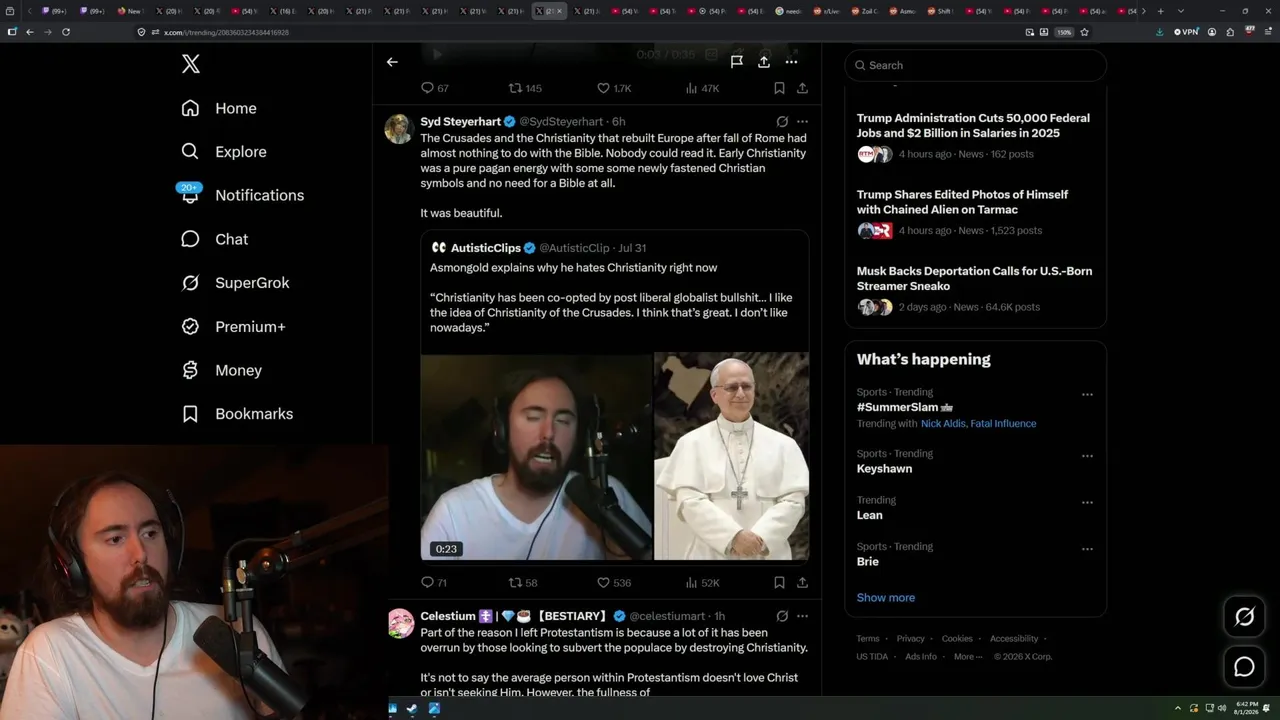The image size is (1280, 720).
Task: Open the Money section
Action: 221,370
